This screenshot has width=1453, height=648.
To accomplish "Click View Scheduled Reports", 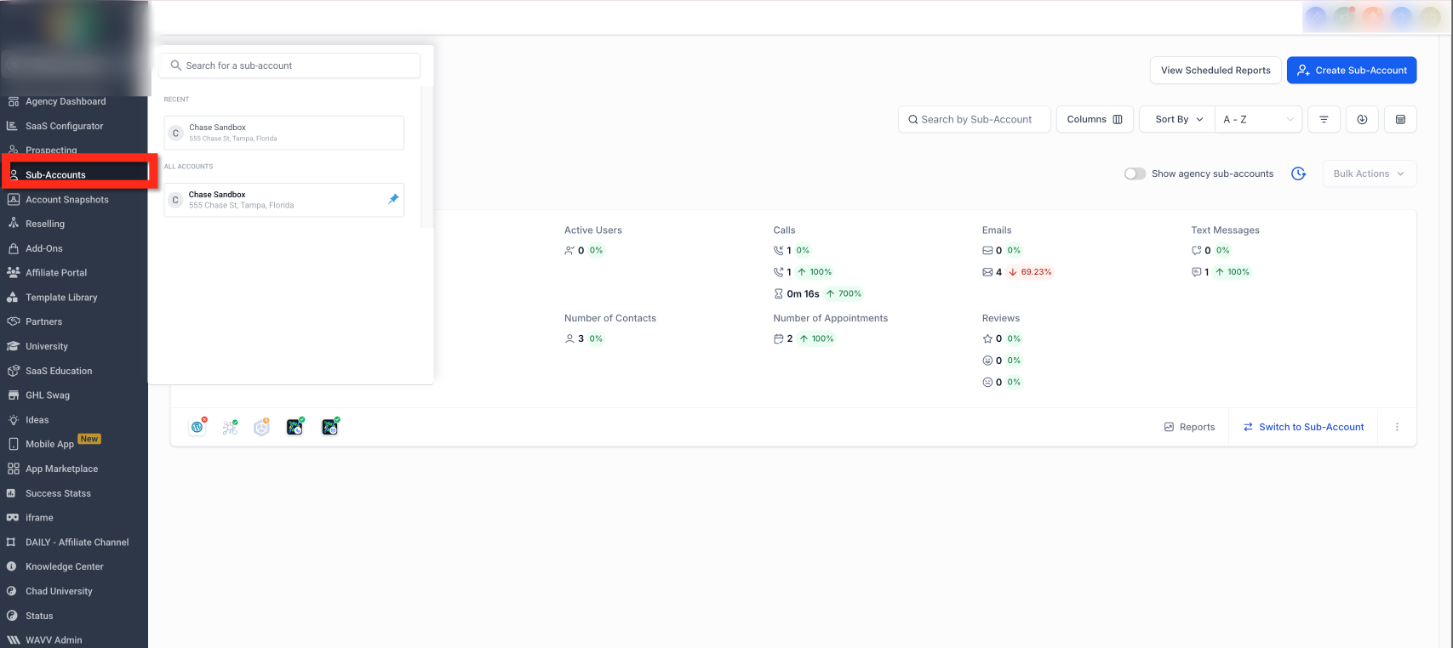I will coord(1215,70).
